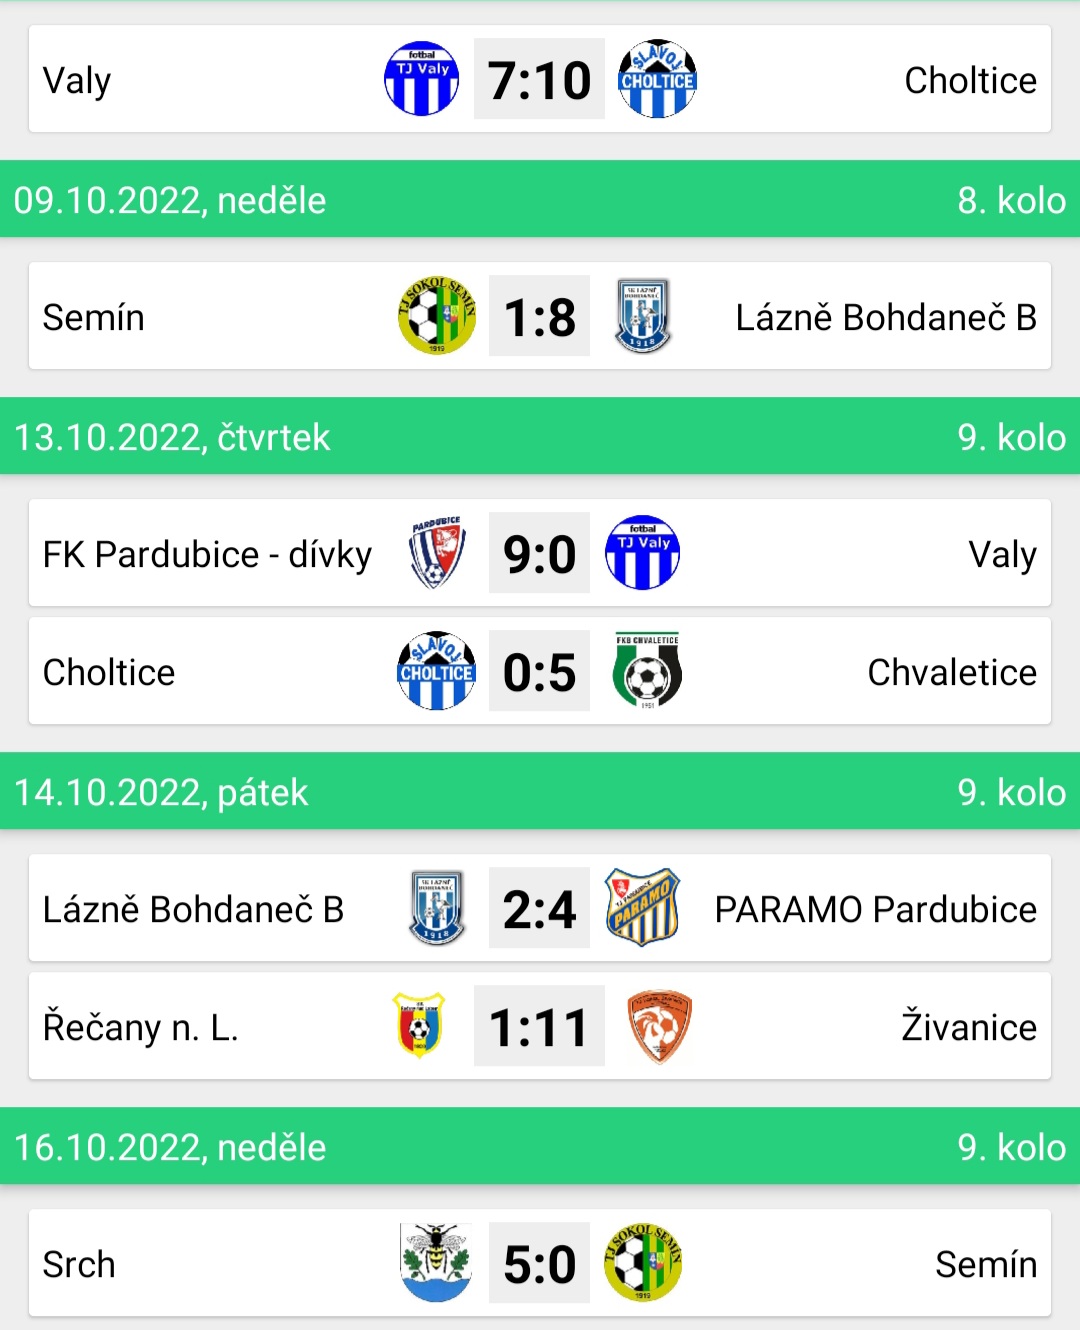Tap the PARAMO Pardubice team name
Image resolution: width=1080 pixels, height=1330 pixels.
(x=876, y=909)
